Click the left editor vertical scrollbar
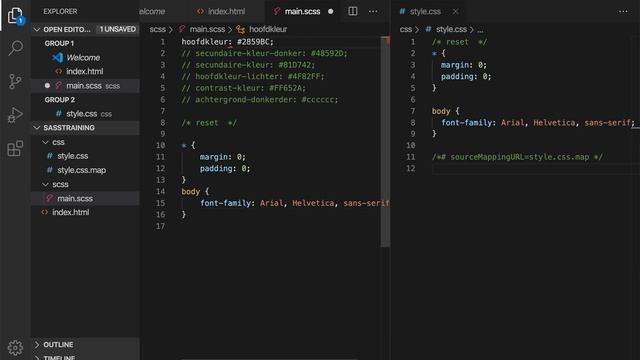640x360 pixels. [385, 142]
